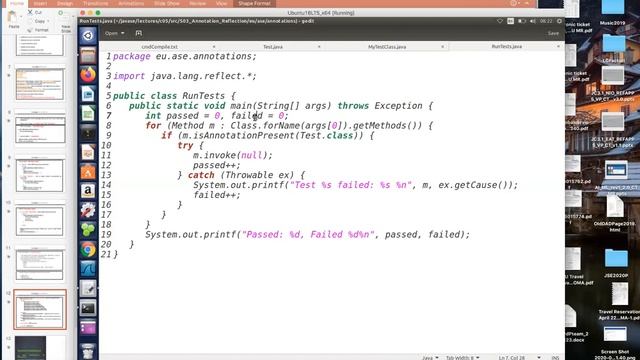
Task: Open the Shape Format ribbon tab
Action: (254, 3)
